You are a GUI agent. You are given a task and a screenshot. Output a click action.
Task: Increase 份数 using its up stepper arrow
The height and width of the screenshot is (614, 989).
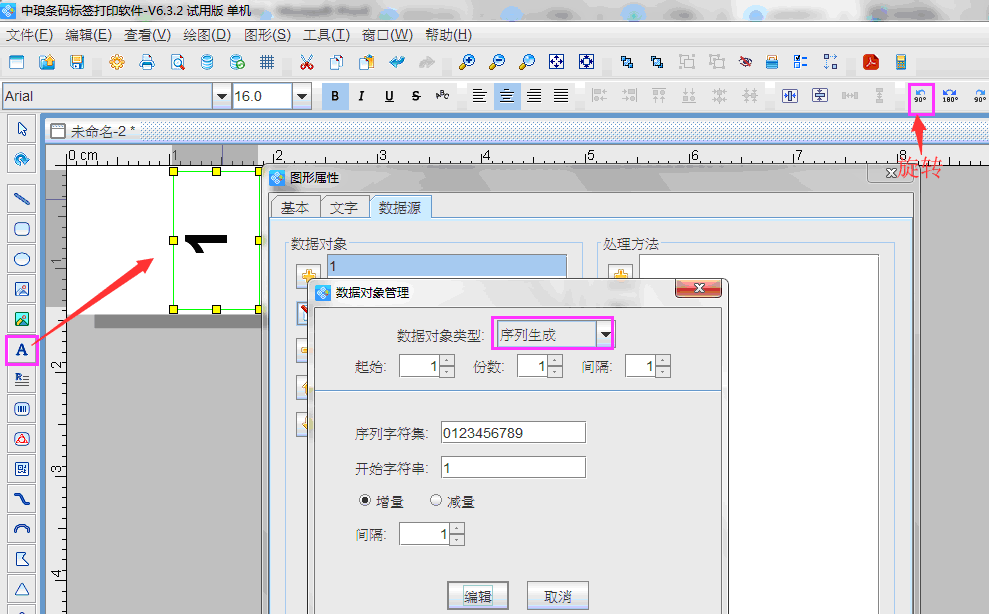(555, 359)
